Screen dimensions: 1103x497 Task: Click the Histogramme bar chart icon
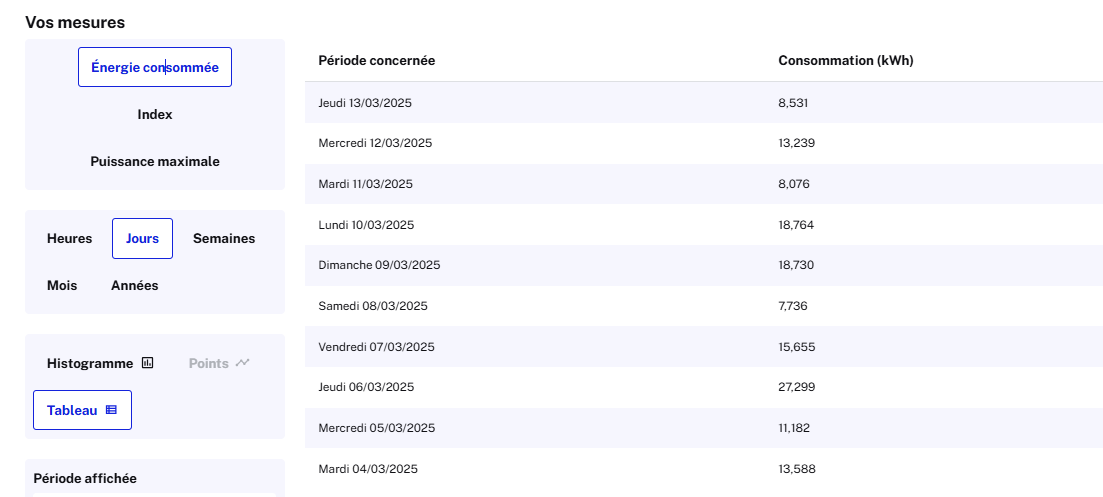click(147, 363)
